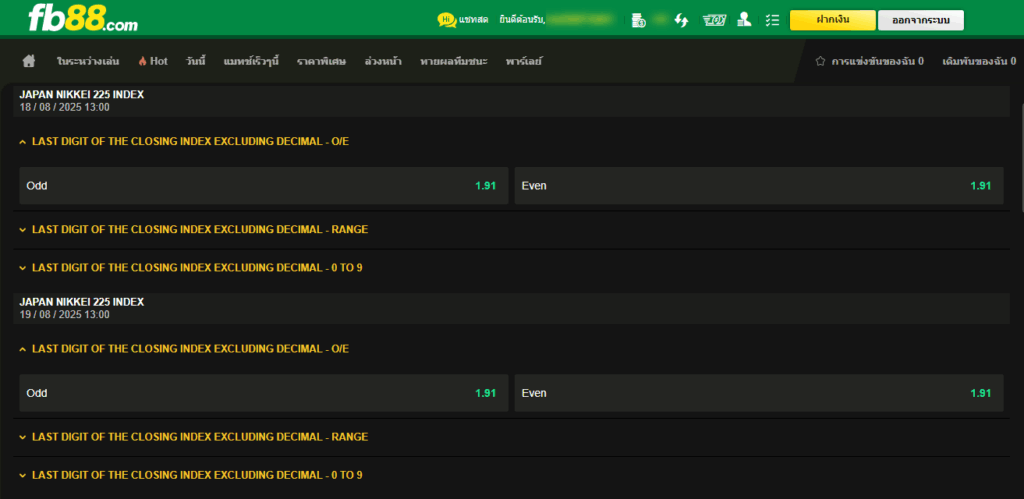Expand the RANGE market for 18/08 Nikkei
The image size is (1024, 499).
click(194, 230)
